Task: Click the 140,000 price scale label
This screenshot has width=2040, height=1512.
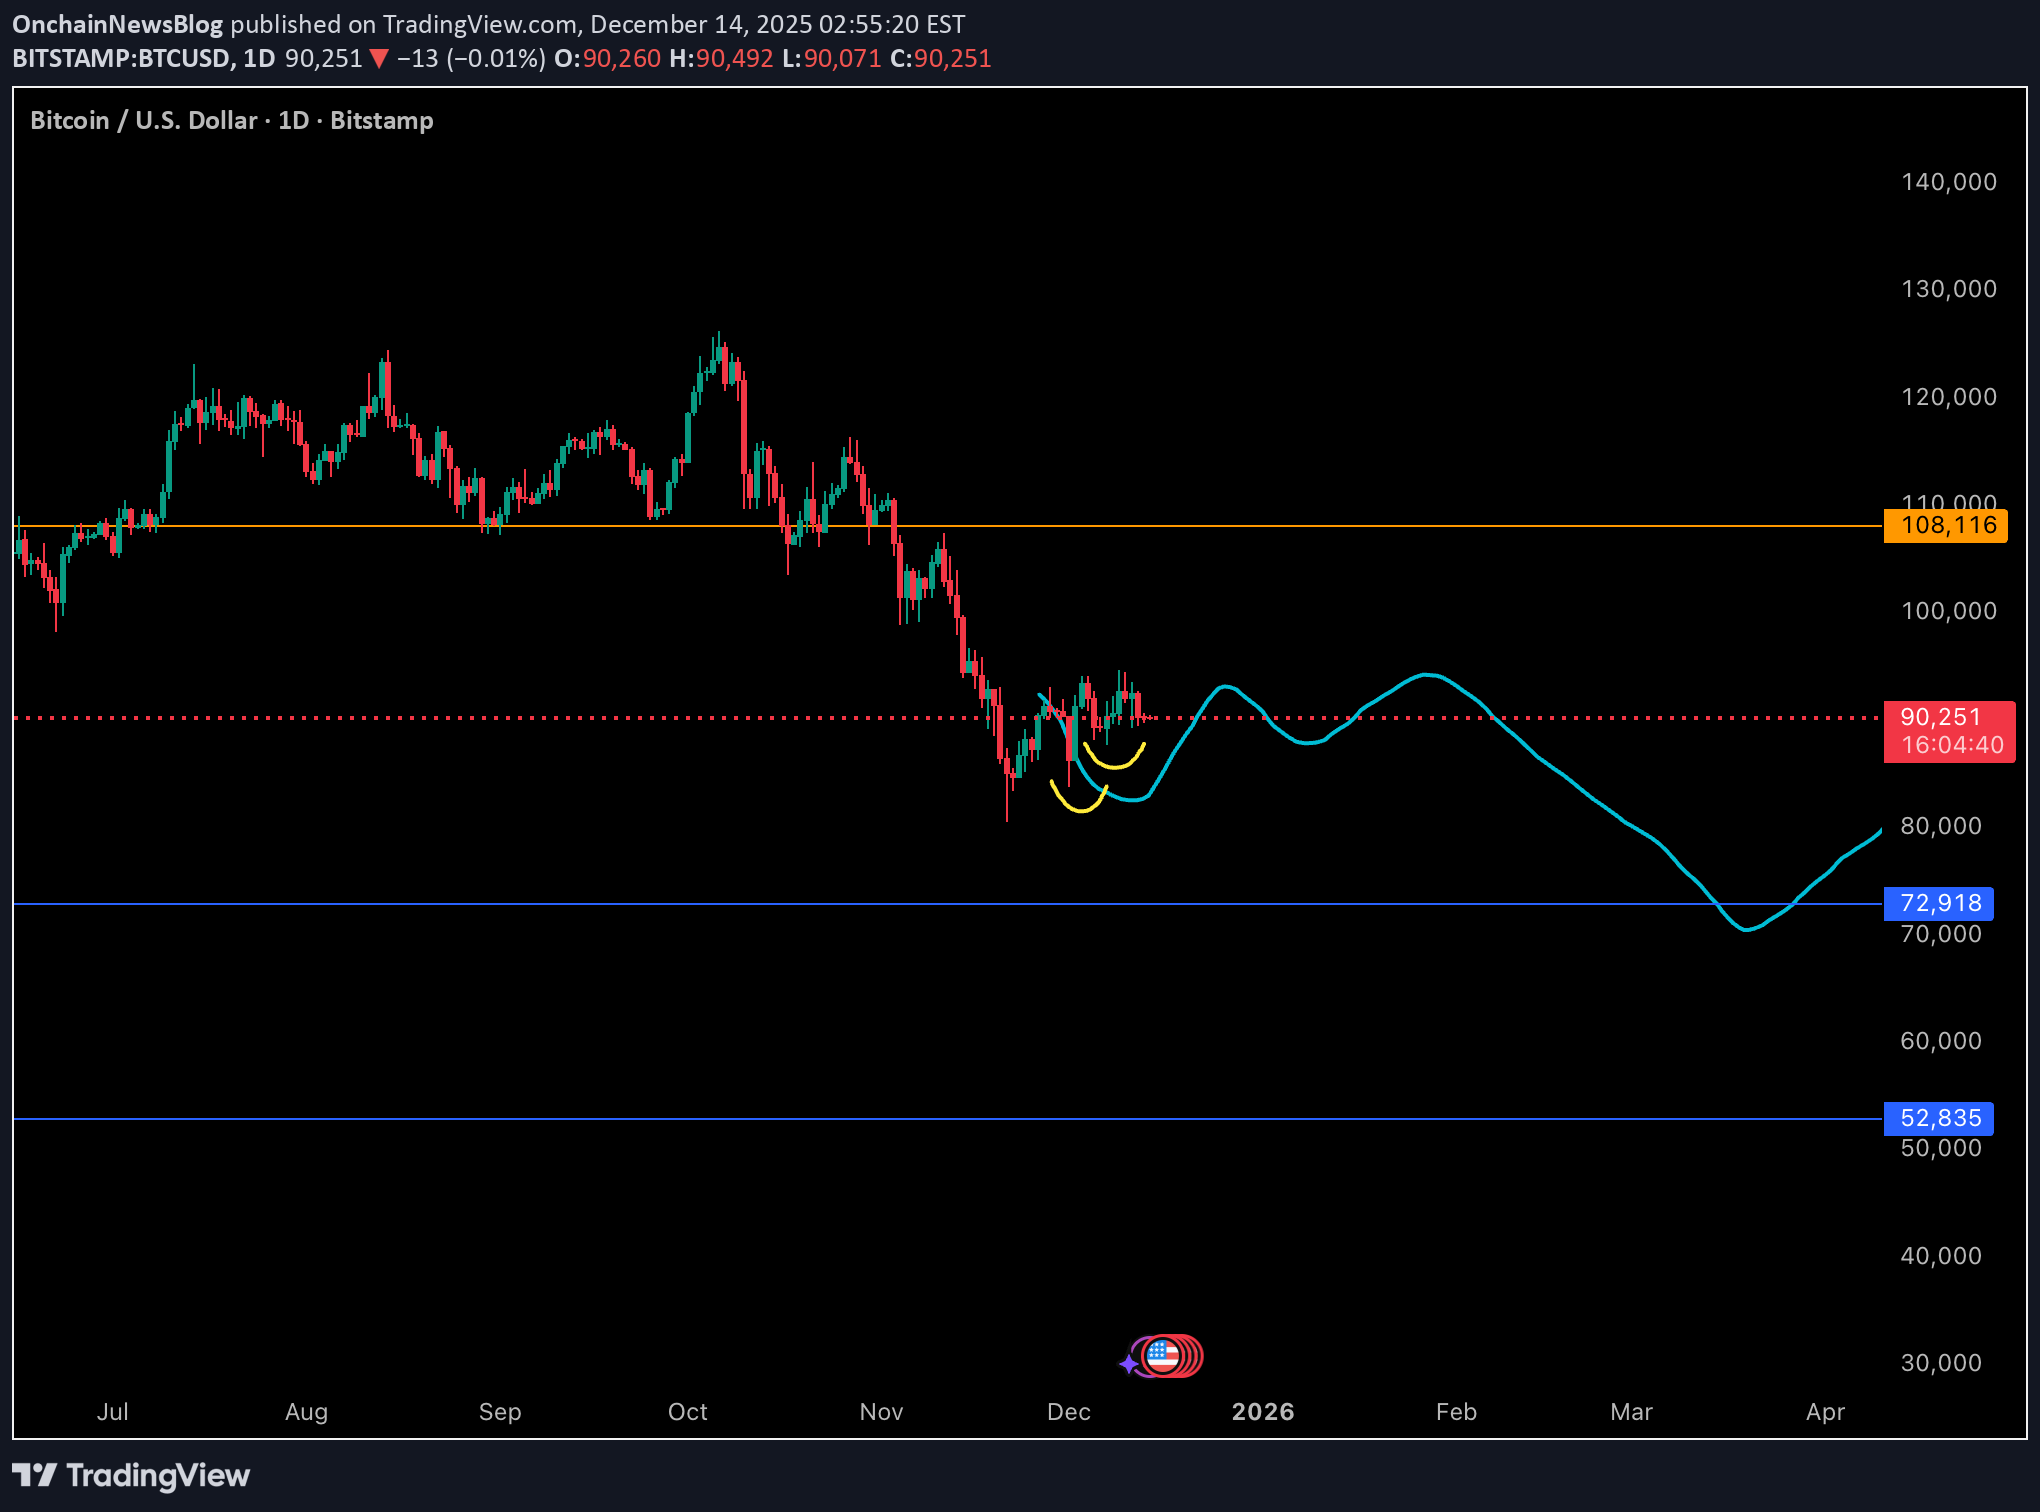Action: pyautogui.click(x=1948, y=182)
